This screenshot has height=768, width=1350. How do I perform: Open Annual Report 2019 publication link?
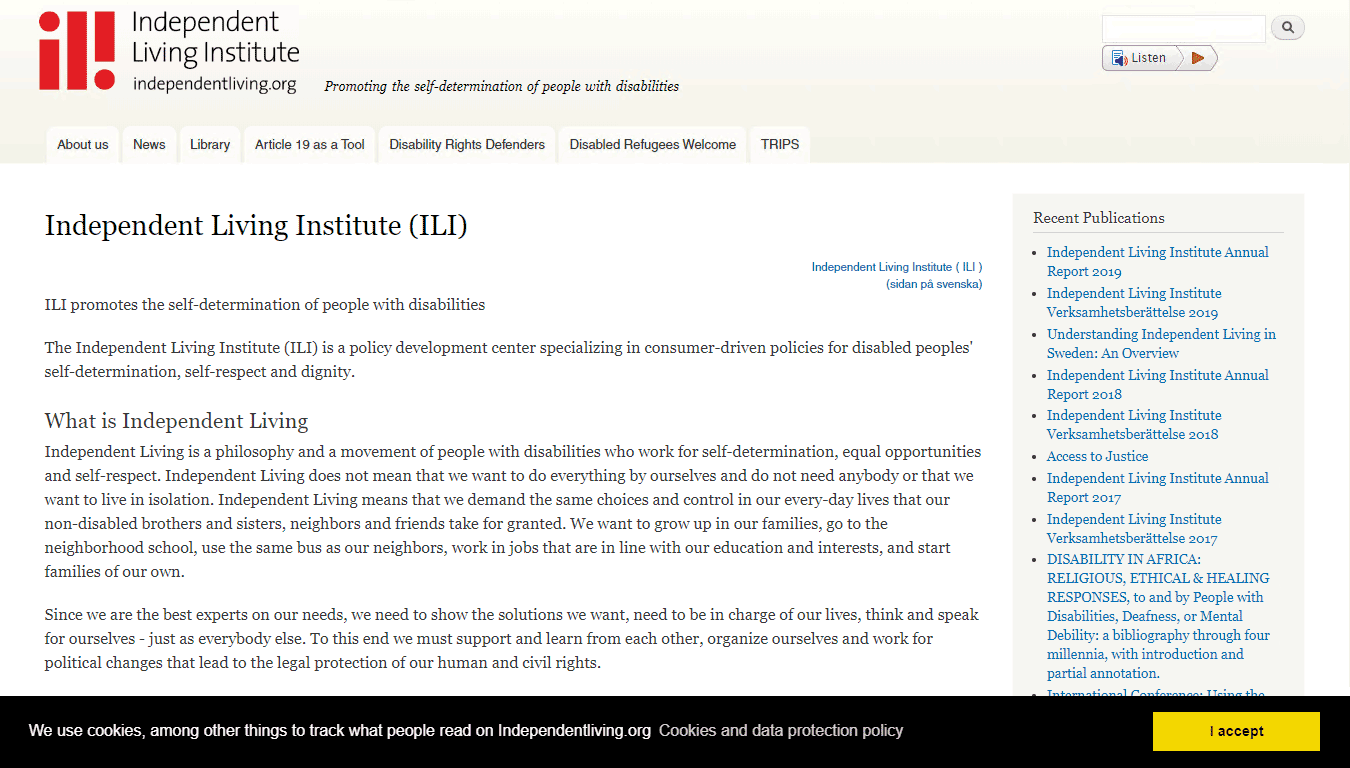pos(1157,262)
